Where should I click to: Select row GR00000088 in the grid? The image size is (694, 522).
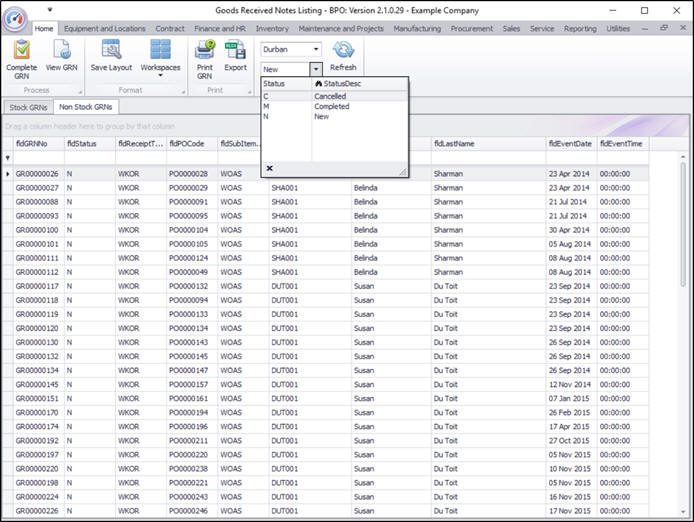pos(37,202)
